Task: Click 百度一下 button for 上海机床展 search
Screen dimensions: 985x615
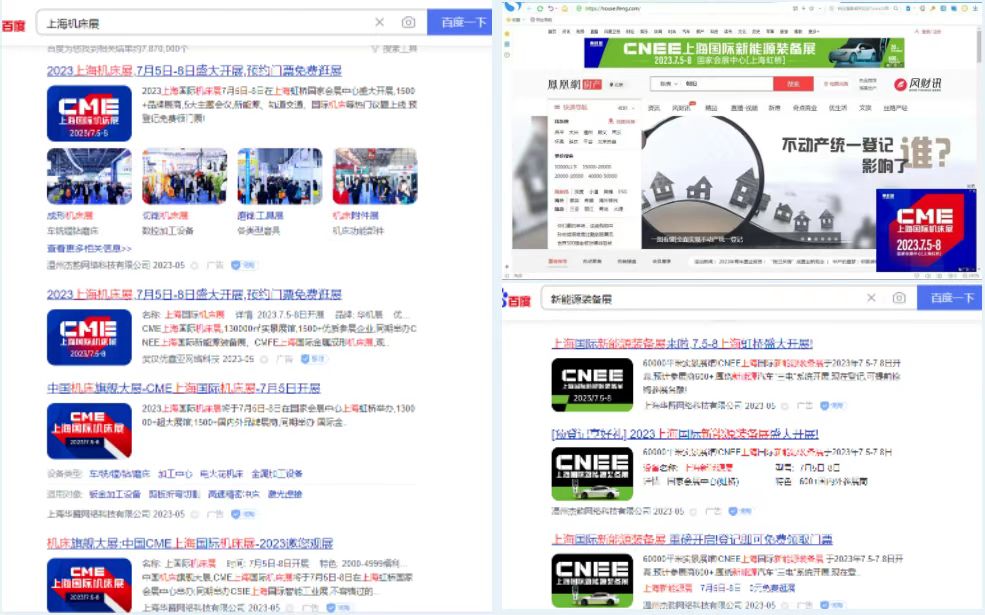Action: 464,23
